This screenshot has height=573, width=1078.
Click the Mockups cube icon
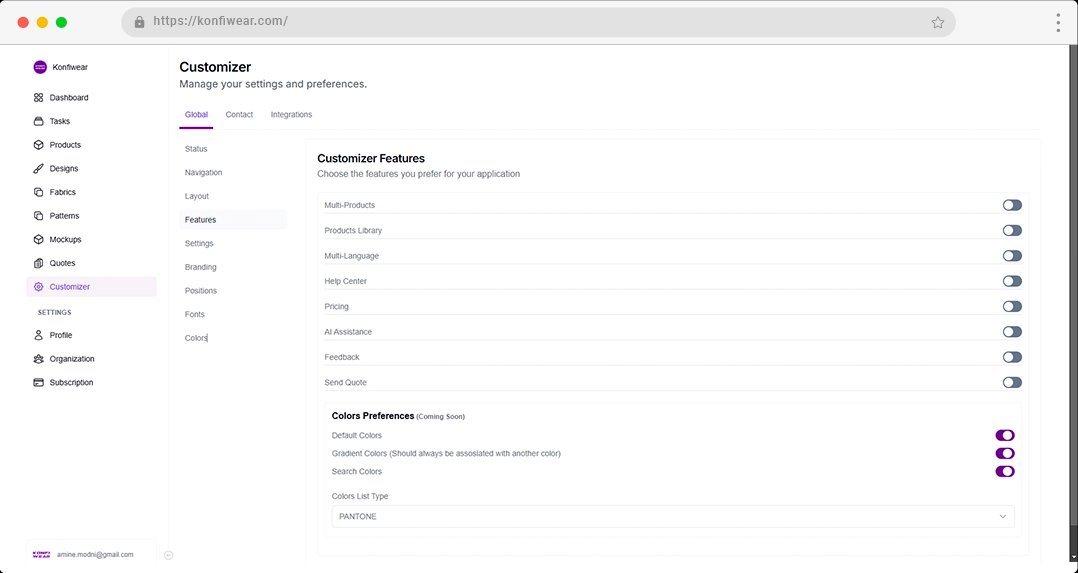click(39, 240)
